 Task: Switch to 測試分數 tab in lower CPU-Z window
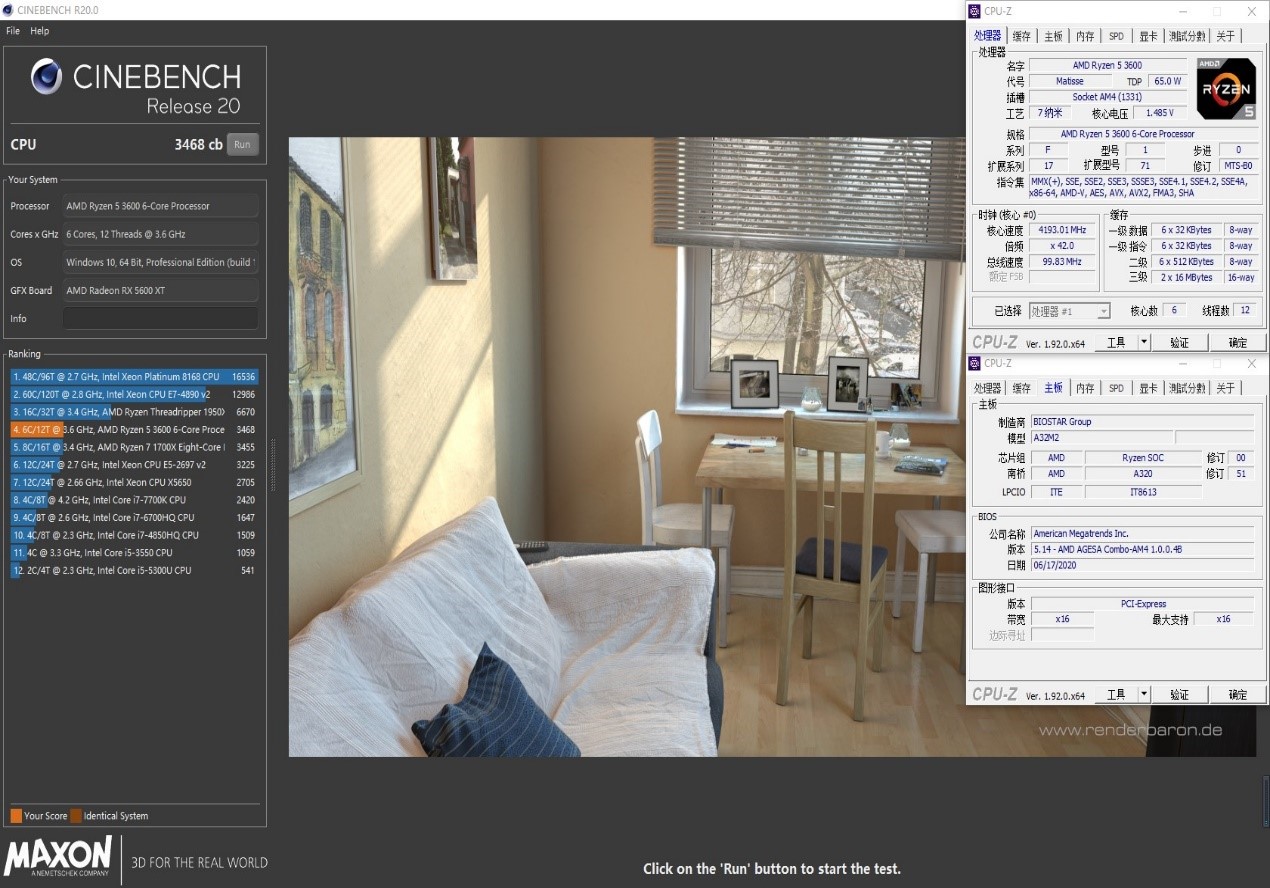click(x=1187, y=388)
